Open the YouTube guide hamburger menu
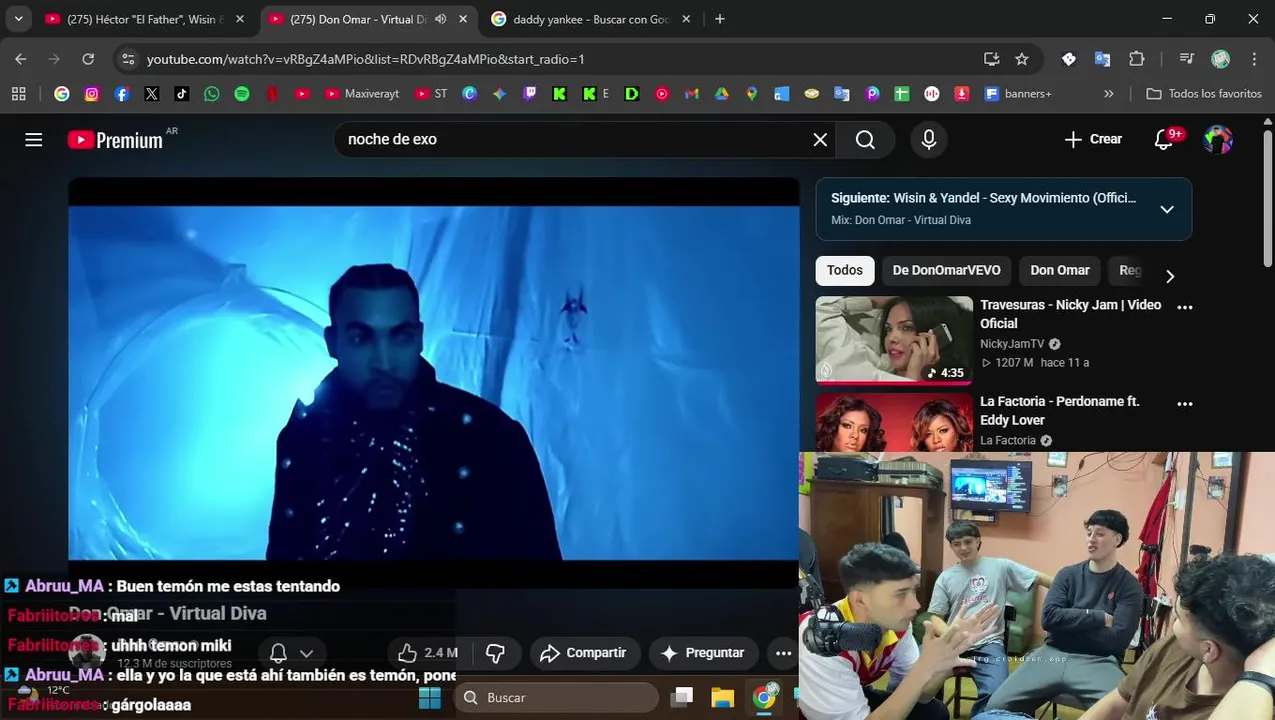This screenshot has height=720, width=1275. 34,140
